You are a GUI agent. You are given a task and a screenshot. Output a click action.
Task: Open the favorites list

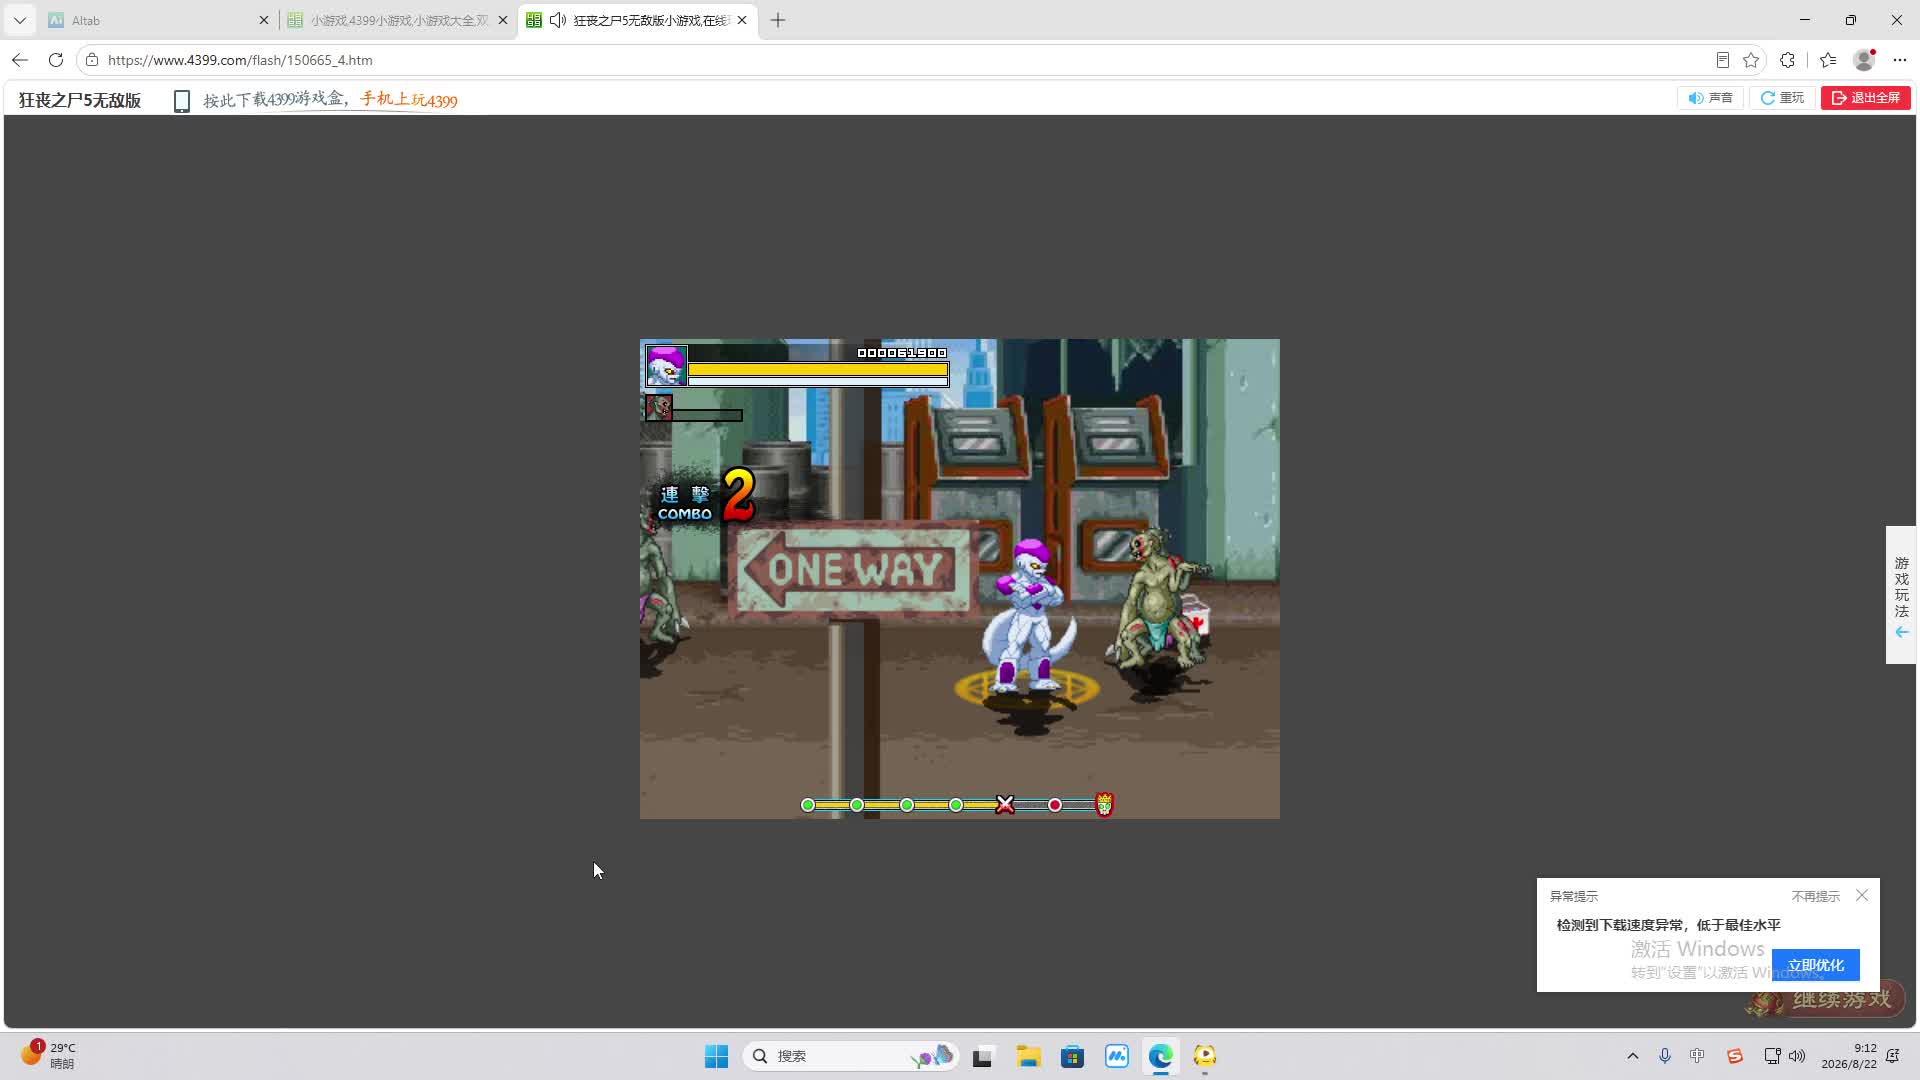[x=1829, y=60]
